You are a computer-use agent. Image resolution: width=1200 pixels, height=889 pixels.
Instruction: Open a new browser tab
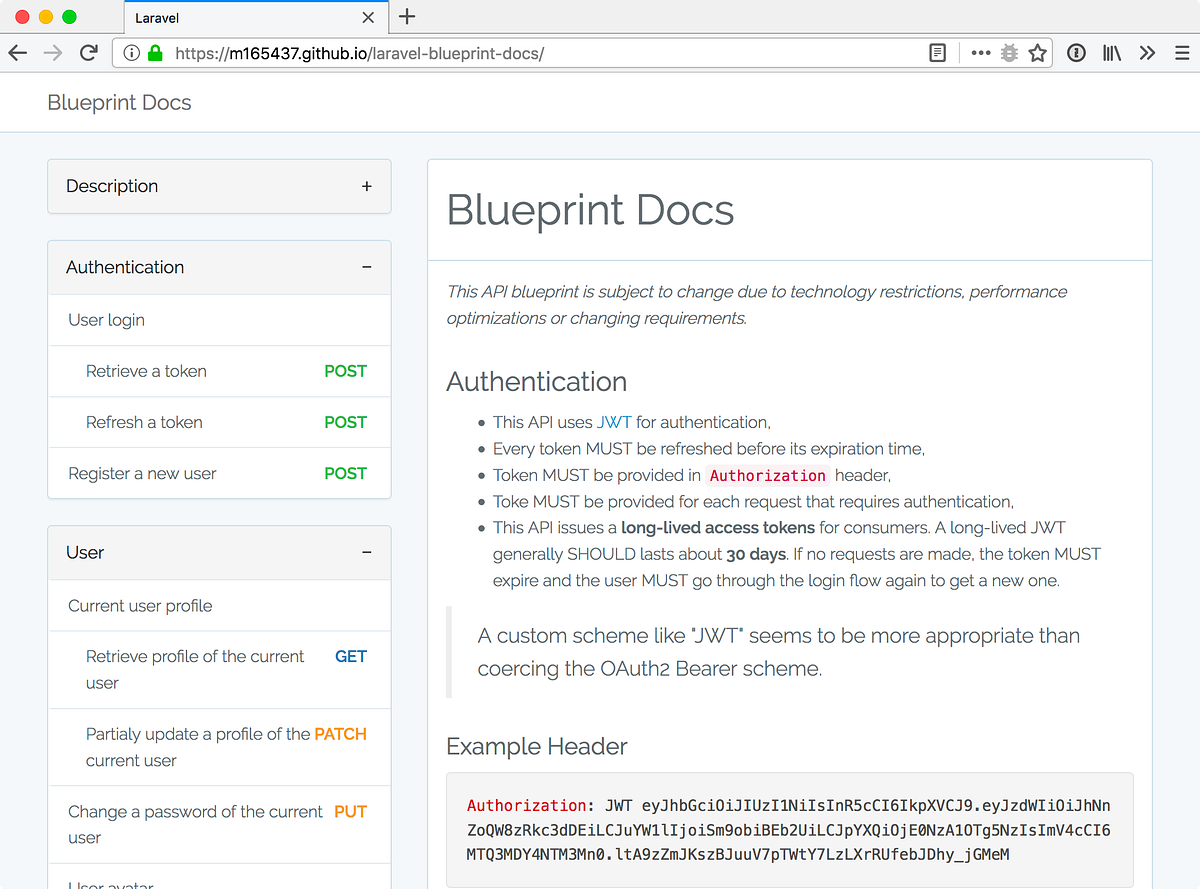pyautogui.click(x=406, y=17)
